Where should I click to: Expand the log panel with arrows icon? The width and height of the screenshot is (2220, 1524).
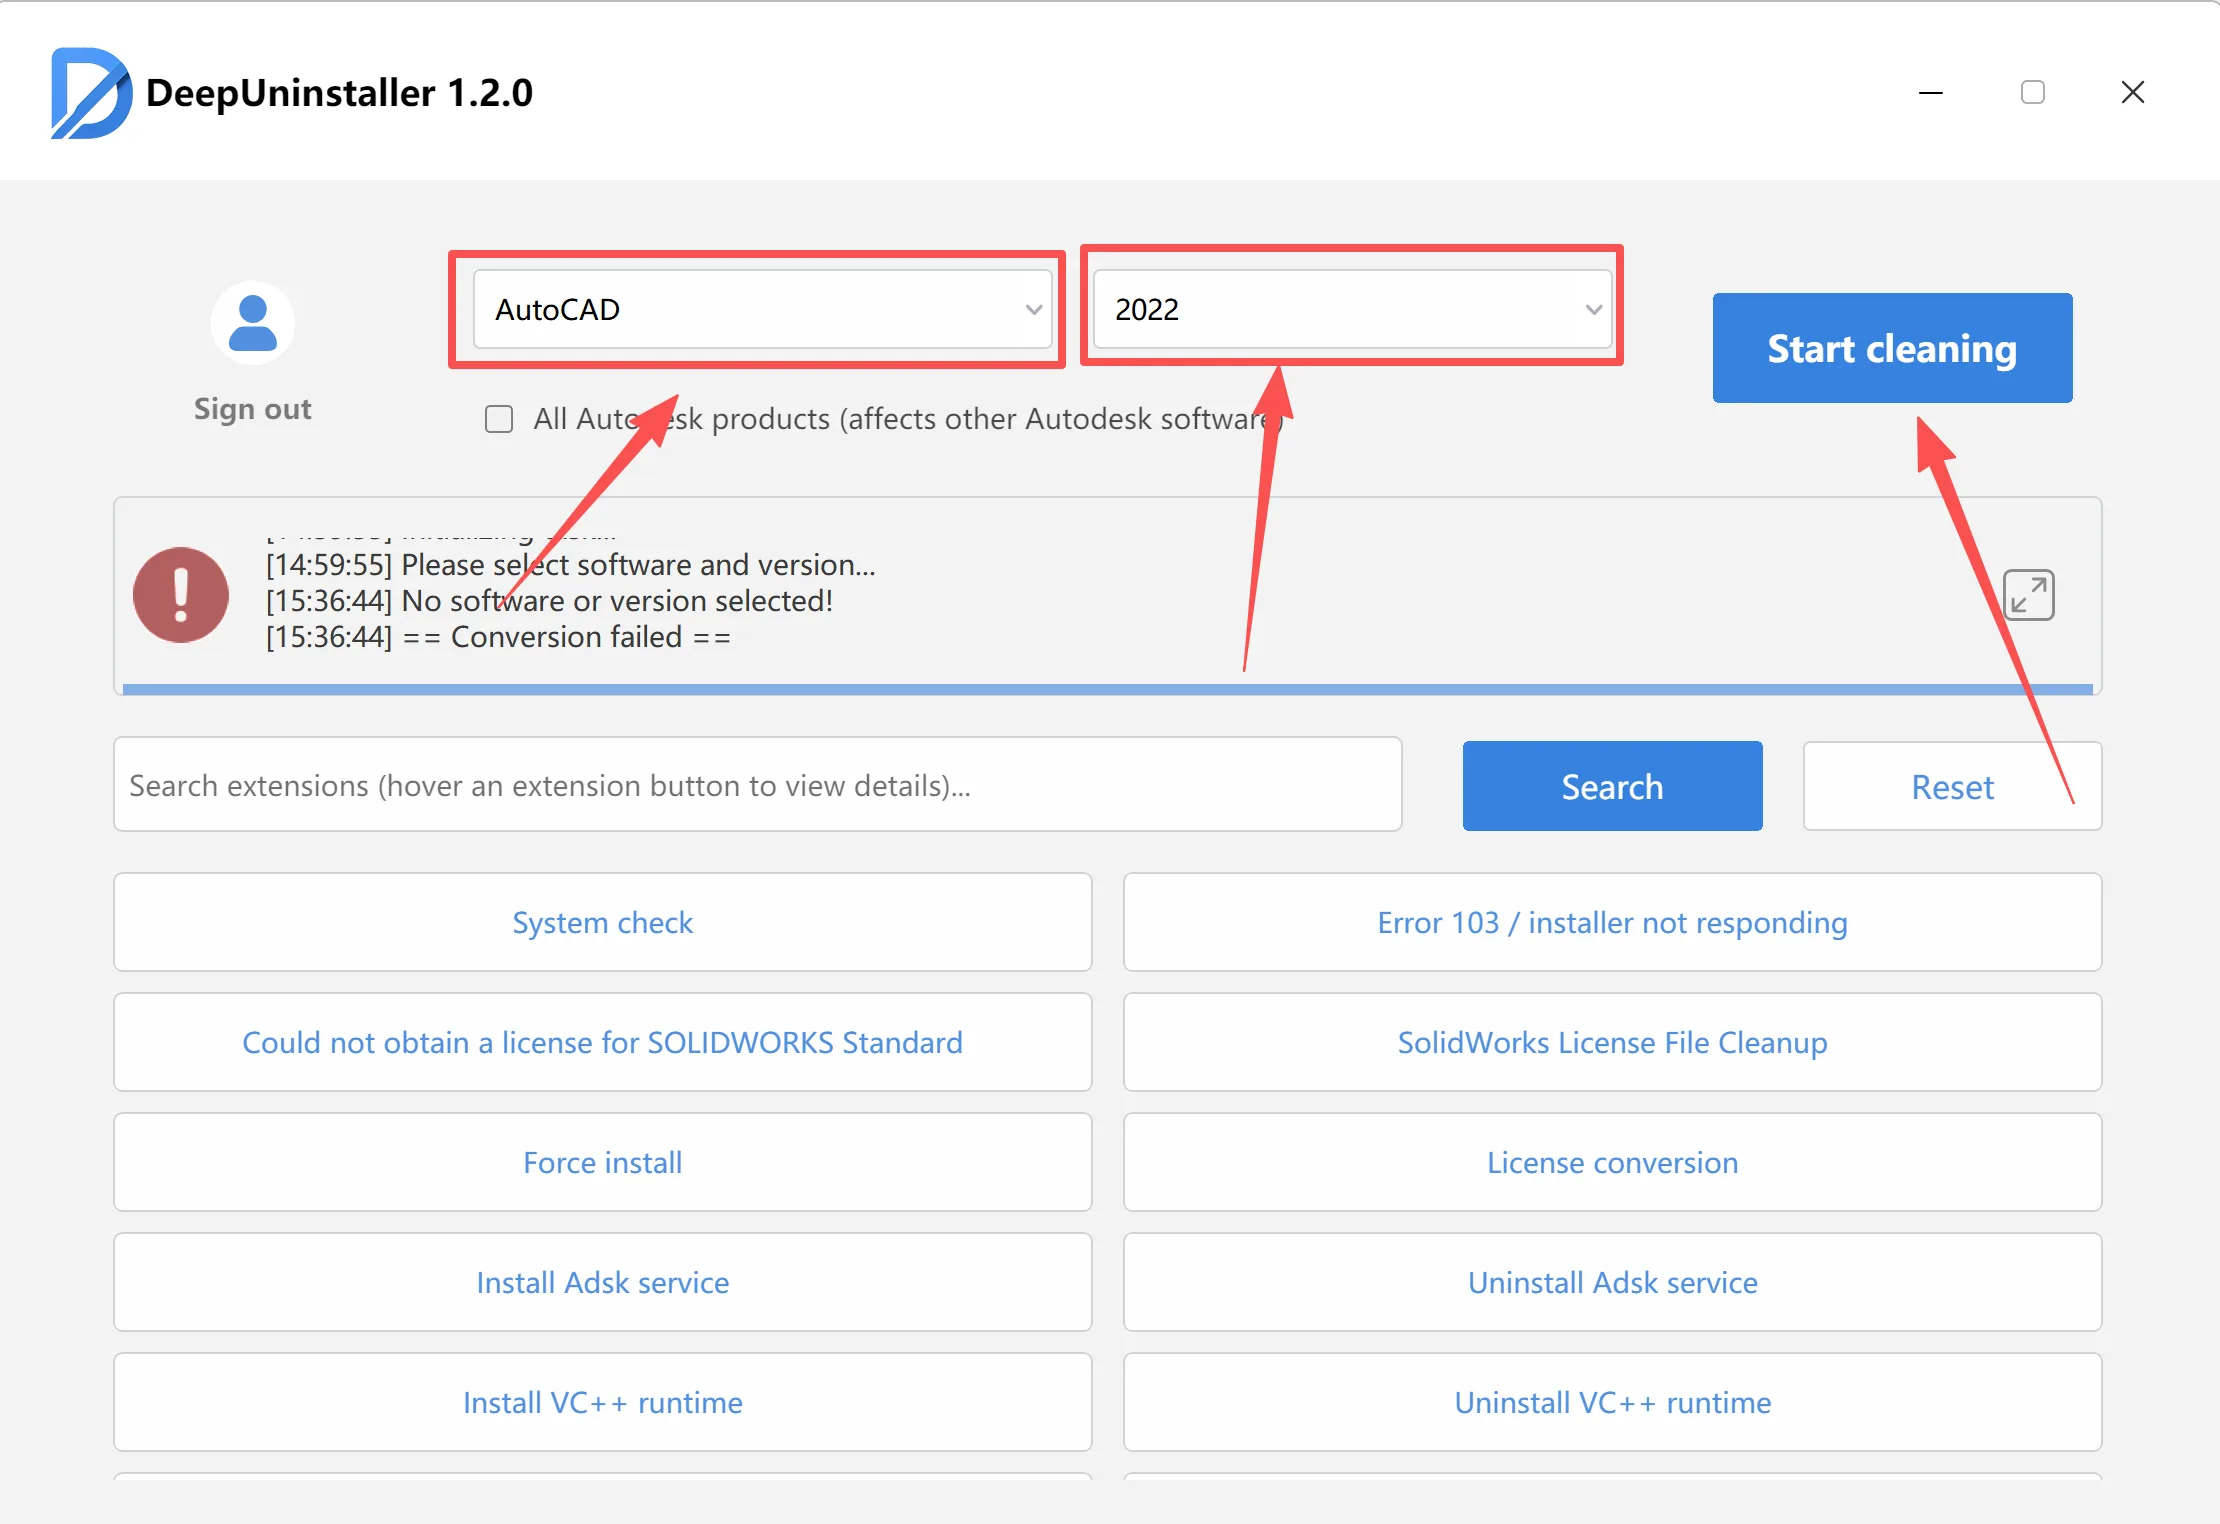point(2029,596)
